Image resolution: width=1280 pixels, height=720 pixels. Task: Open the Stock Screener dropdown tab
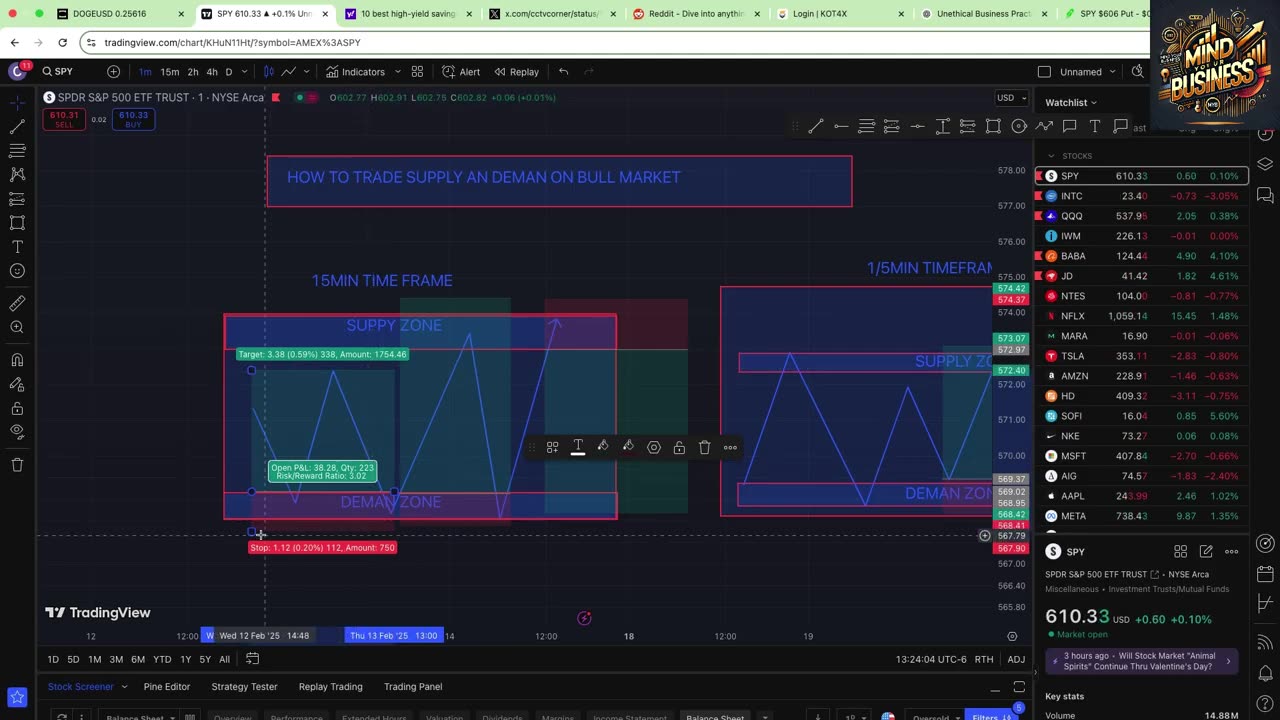click(x=88, y=687)
